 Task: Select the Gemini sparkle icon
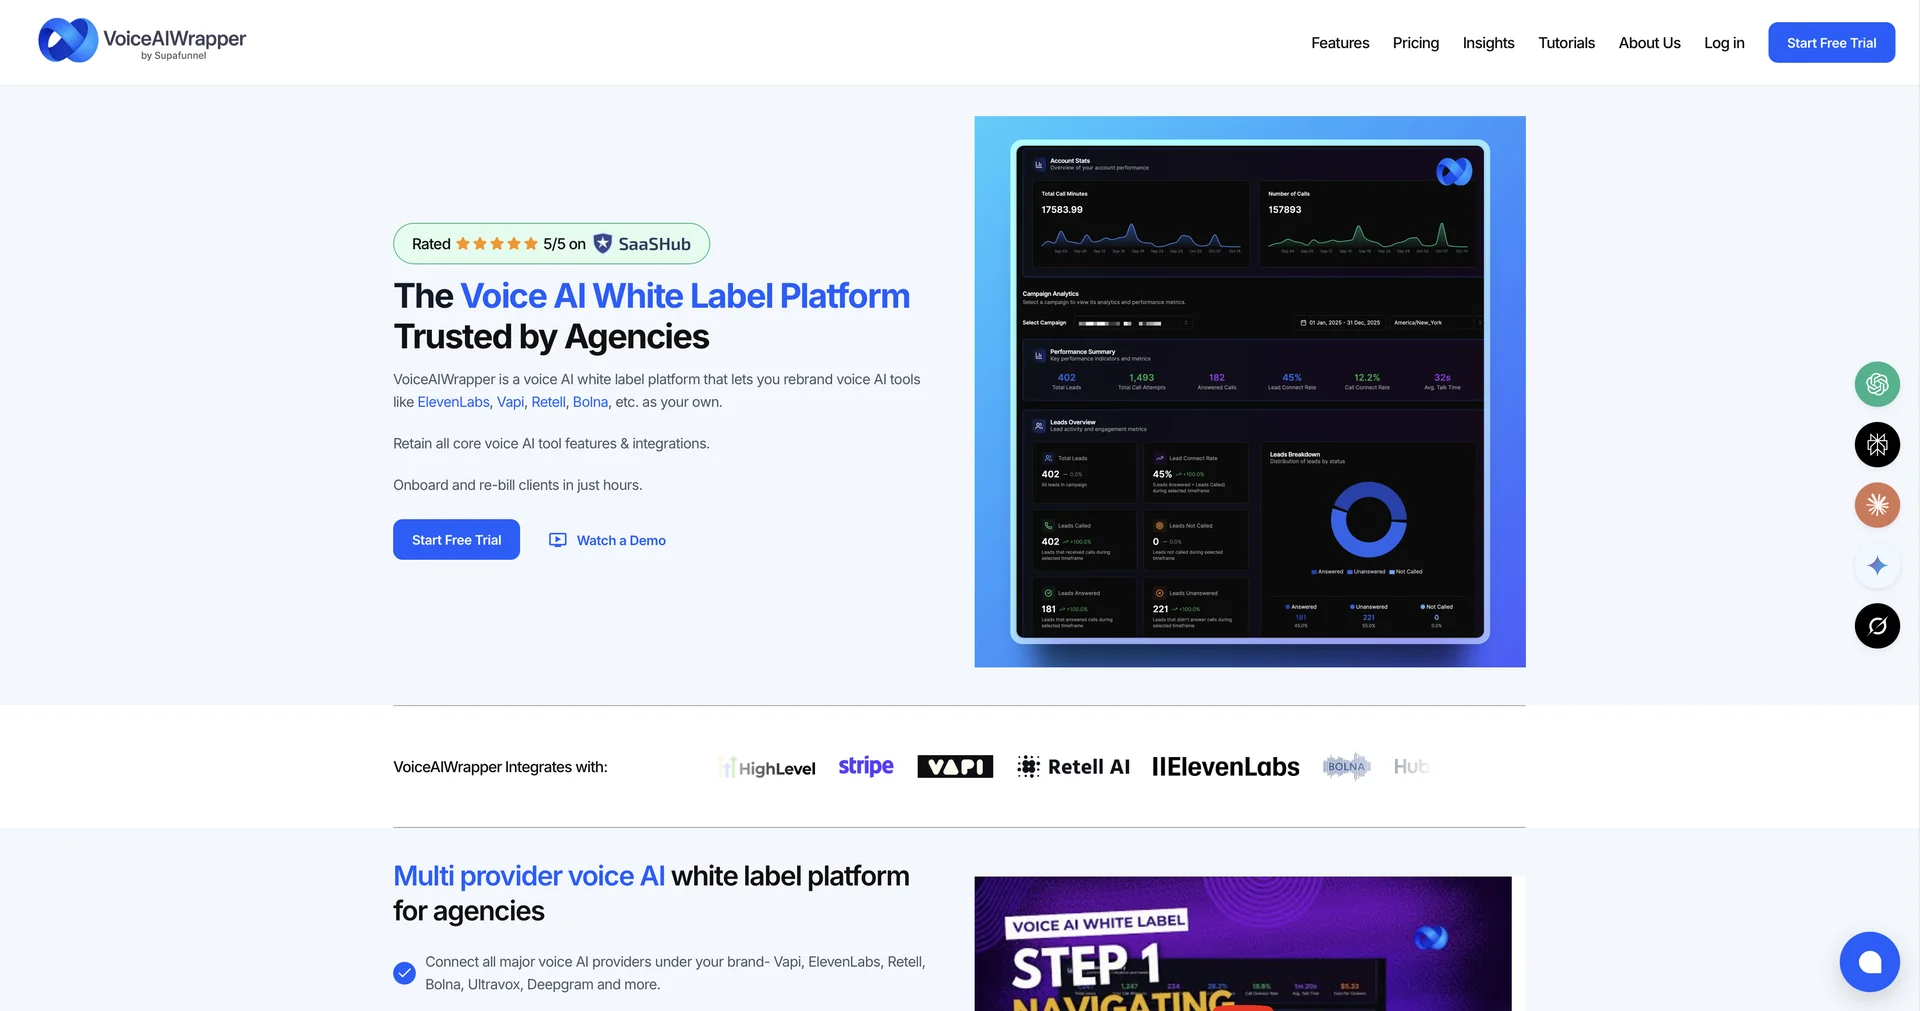coord(1877,565)
